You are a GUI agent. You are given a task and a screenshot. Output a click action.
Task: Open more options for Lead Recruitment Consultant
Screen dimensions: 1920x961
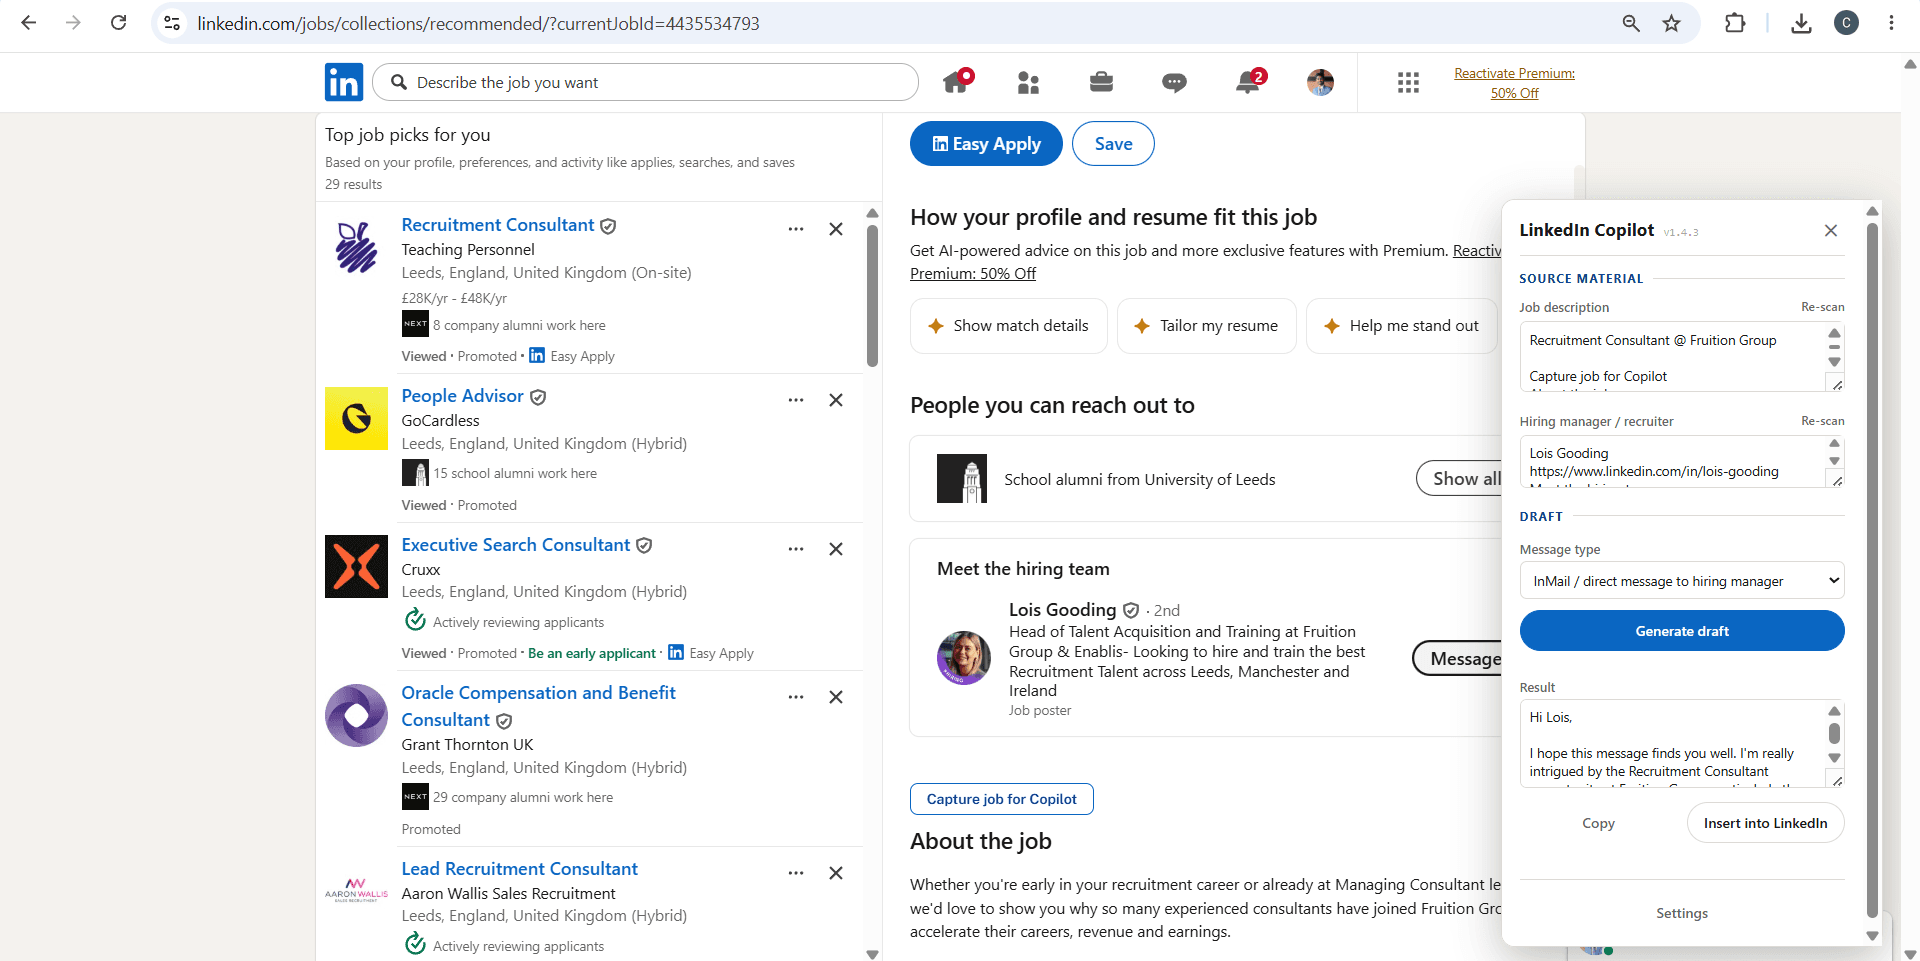pos(796,873)
